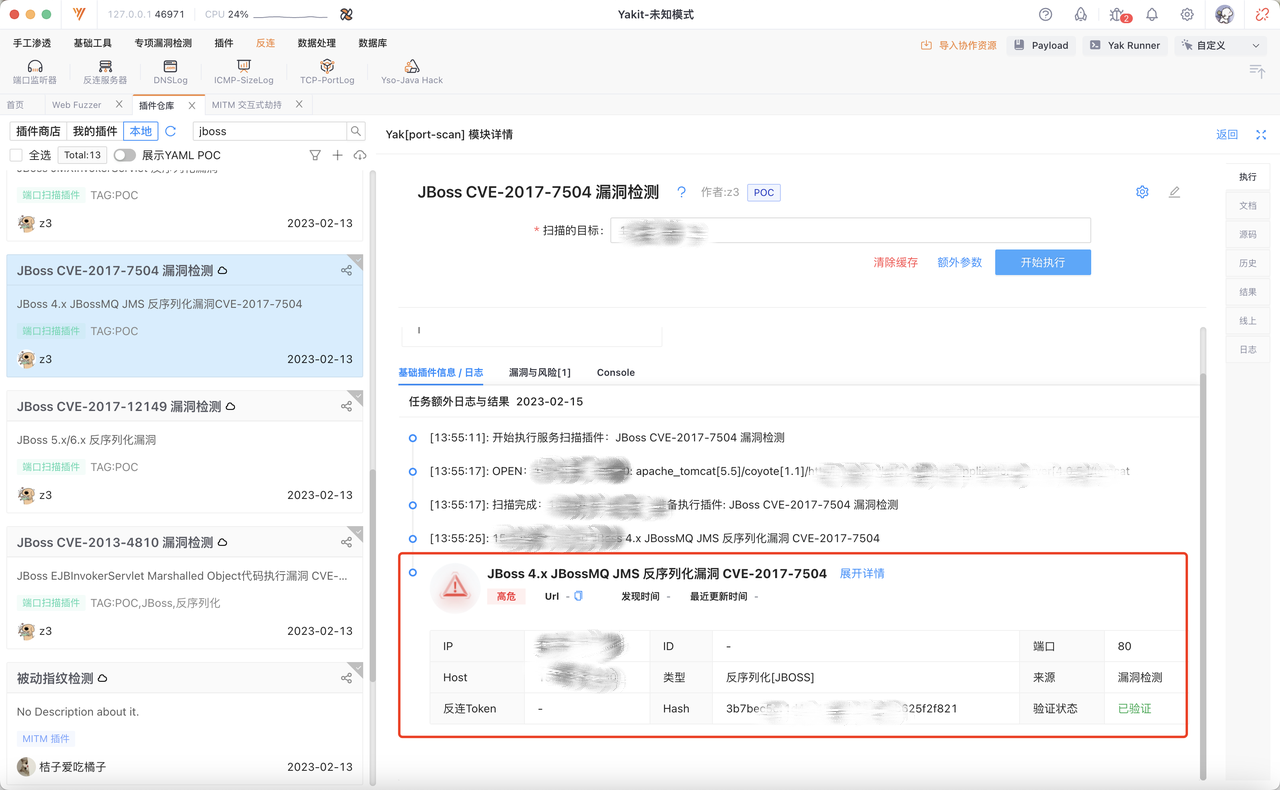The width and height of the screenshot is (1280, 790).
Task: Open the Console tab
Action: click(x=616, y=372)
